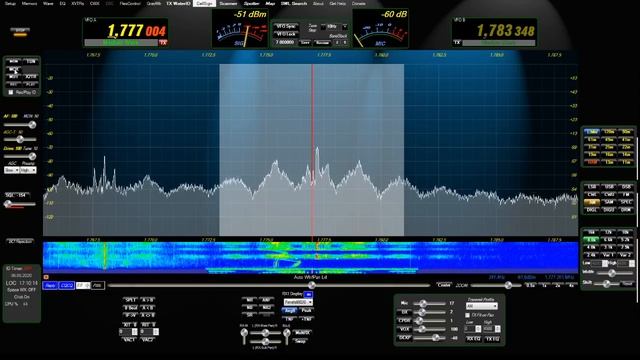Image resolution: width=640 pixels, height=360 pixels.
Task: Adjust the squelch level slider
Action: (20, 204)
